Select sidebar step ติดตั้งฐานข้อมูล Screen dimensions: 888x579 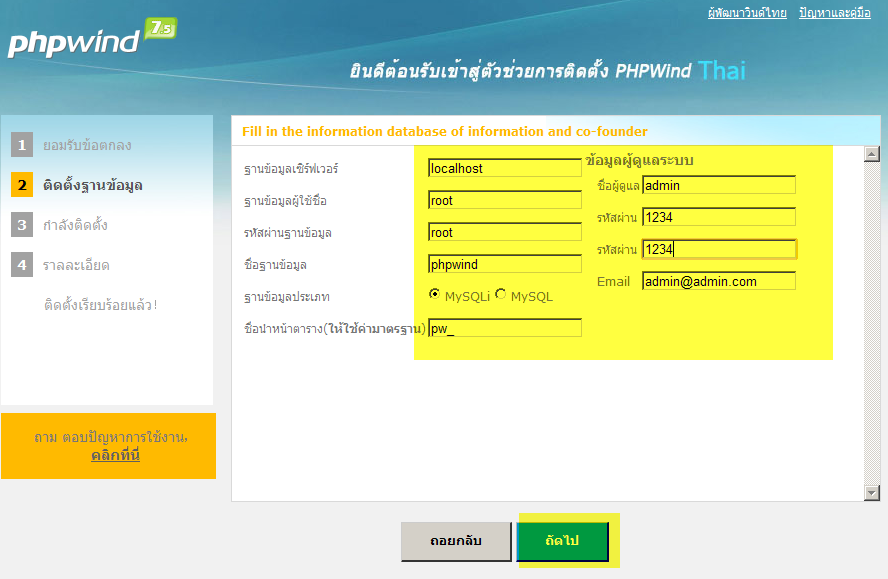coord(93,185)
